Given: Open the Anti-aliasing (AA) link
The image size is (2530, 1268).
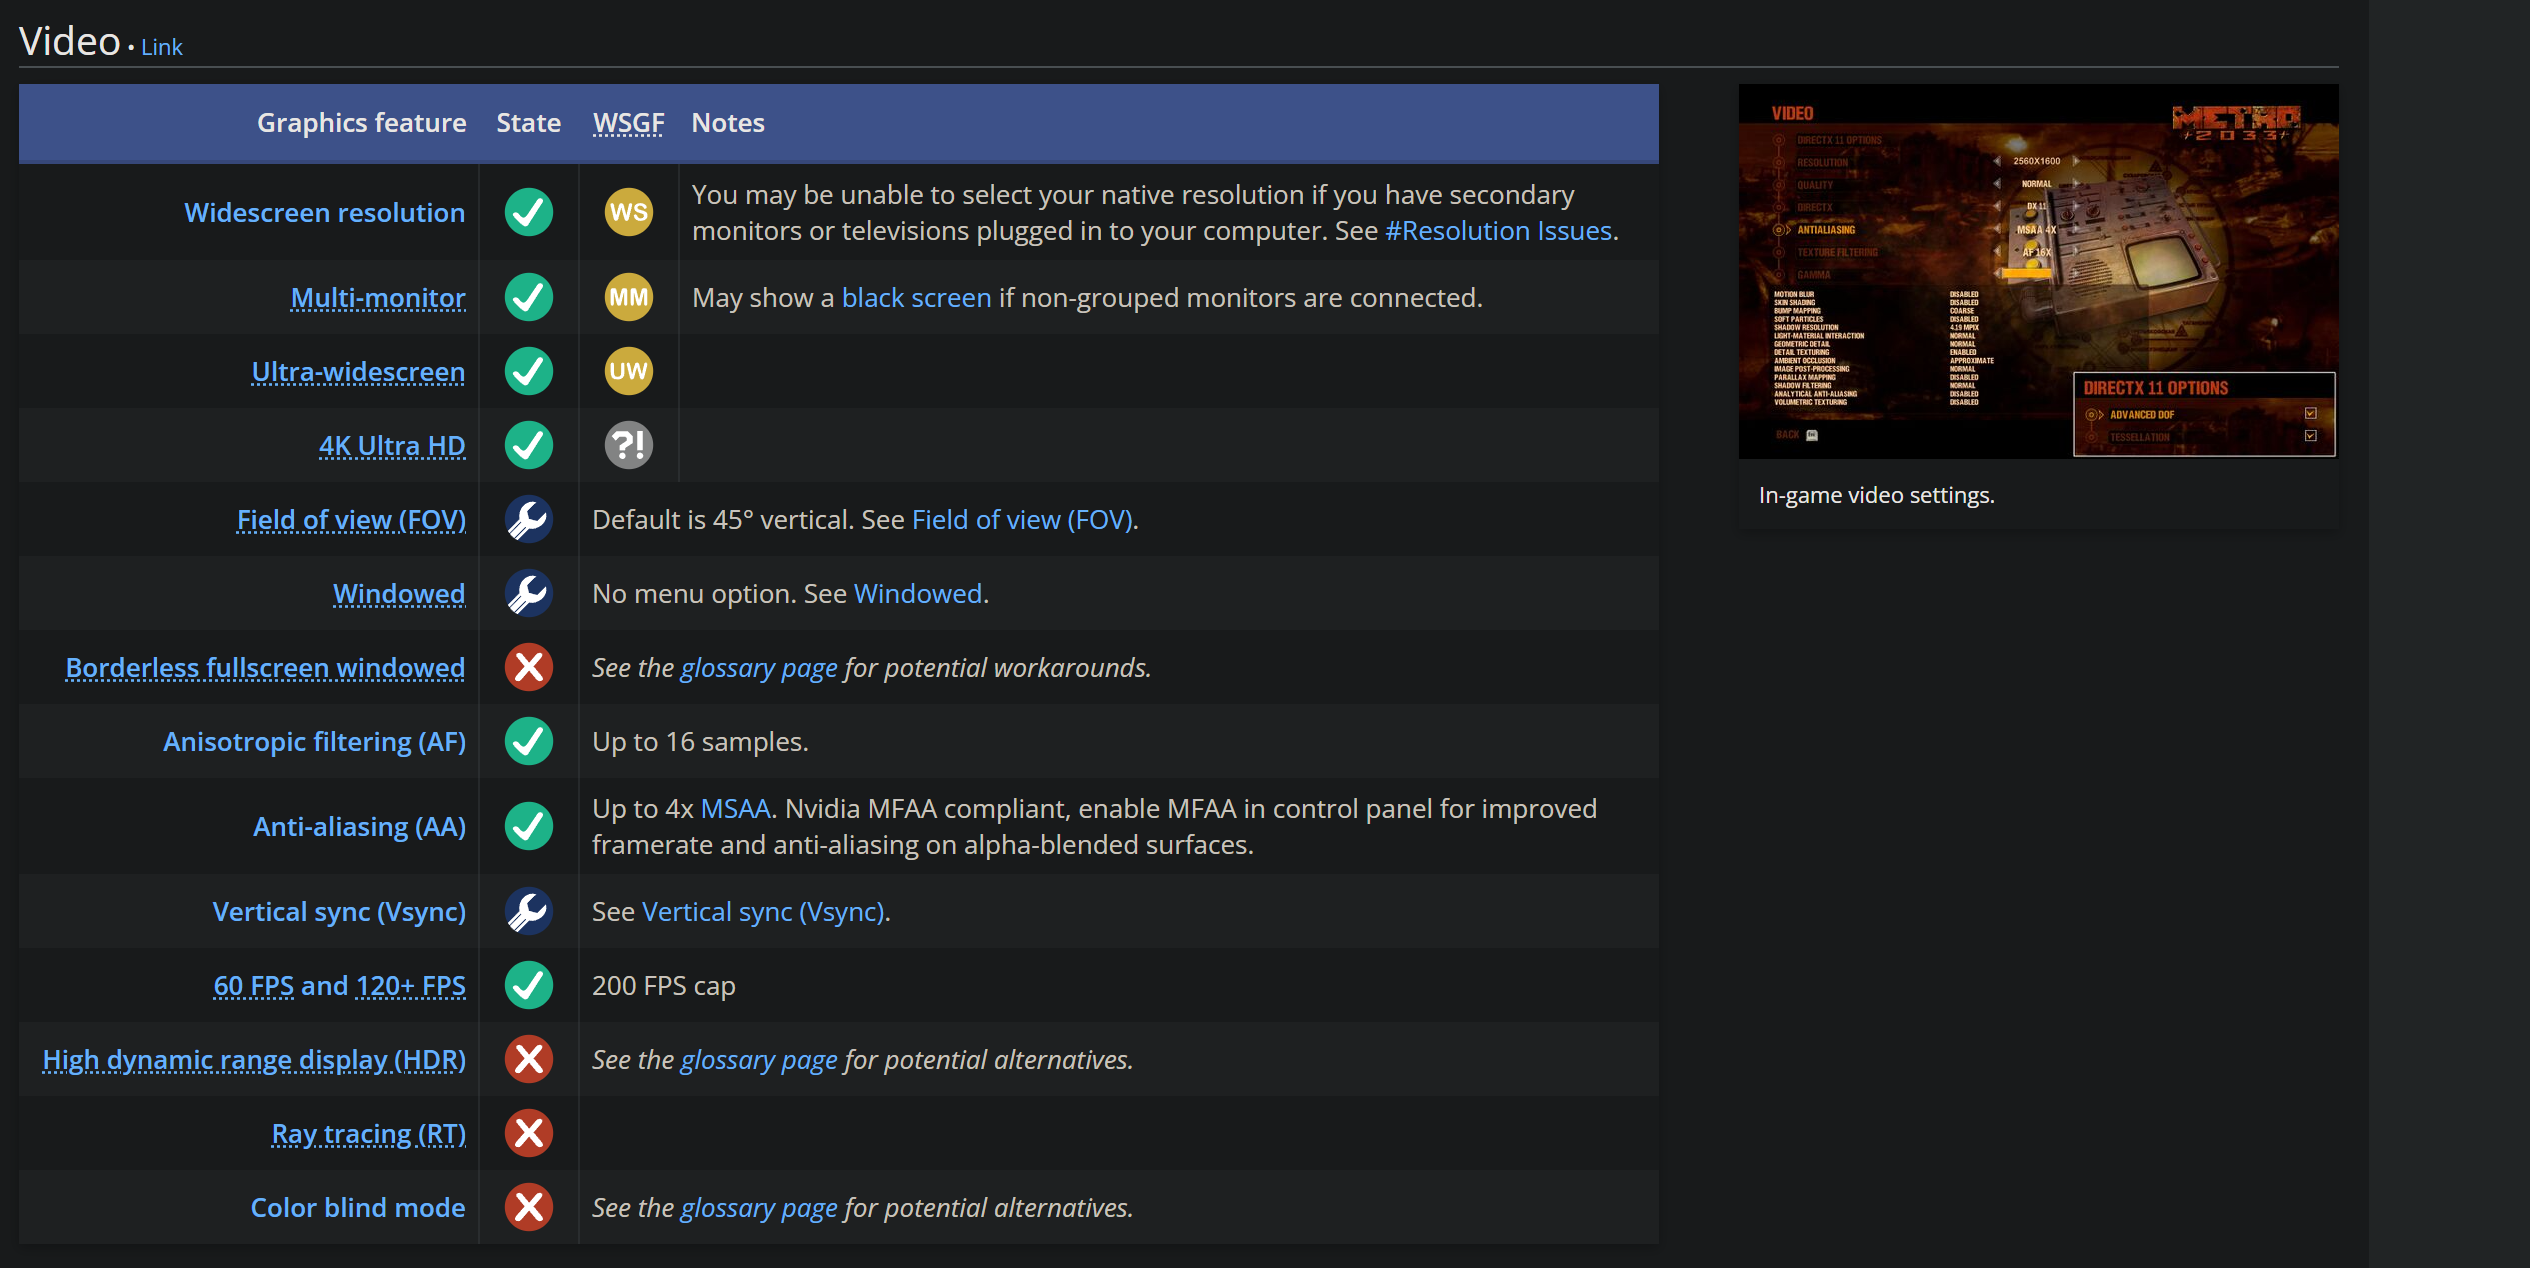Looking at the screenshot, I should pyautogui.click(x=359, y=826).
